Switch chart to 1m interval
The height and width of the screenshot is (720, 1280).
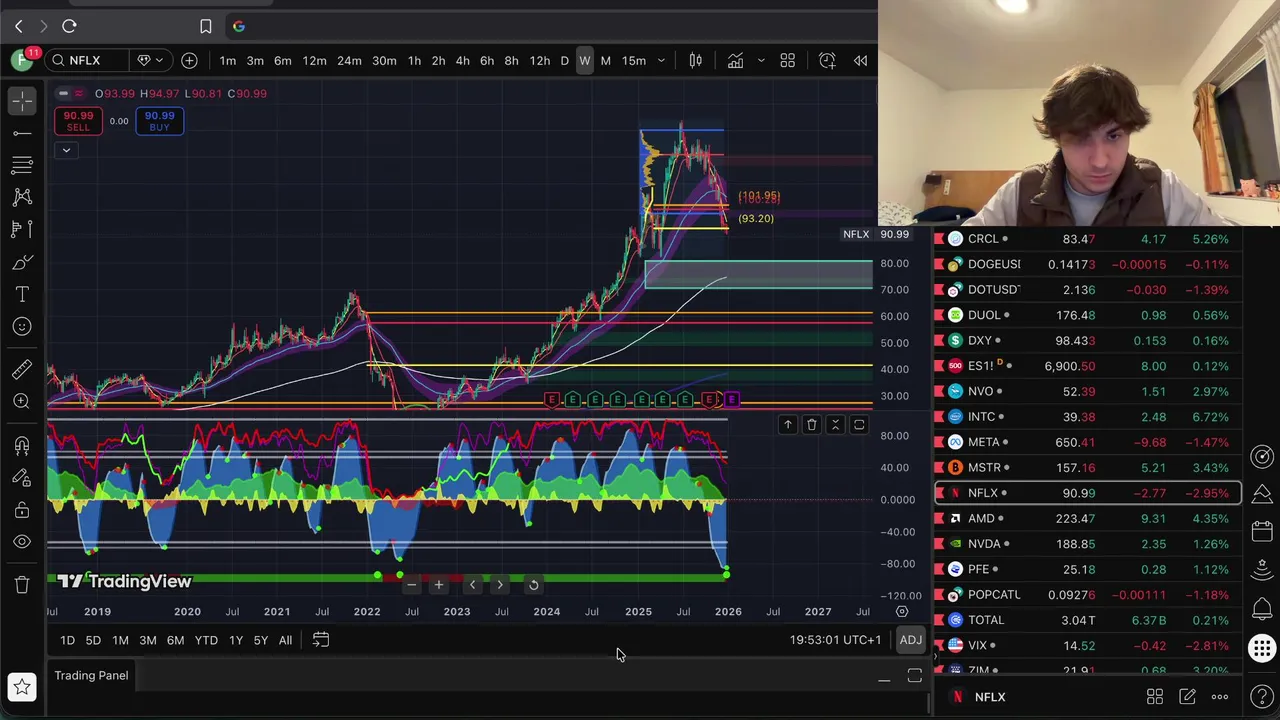pos(228,61)
